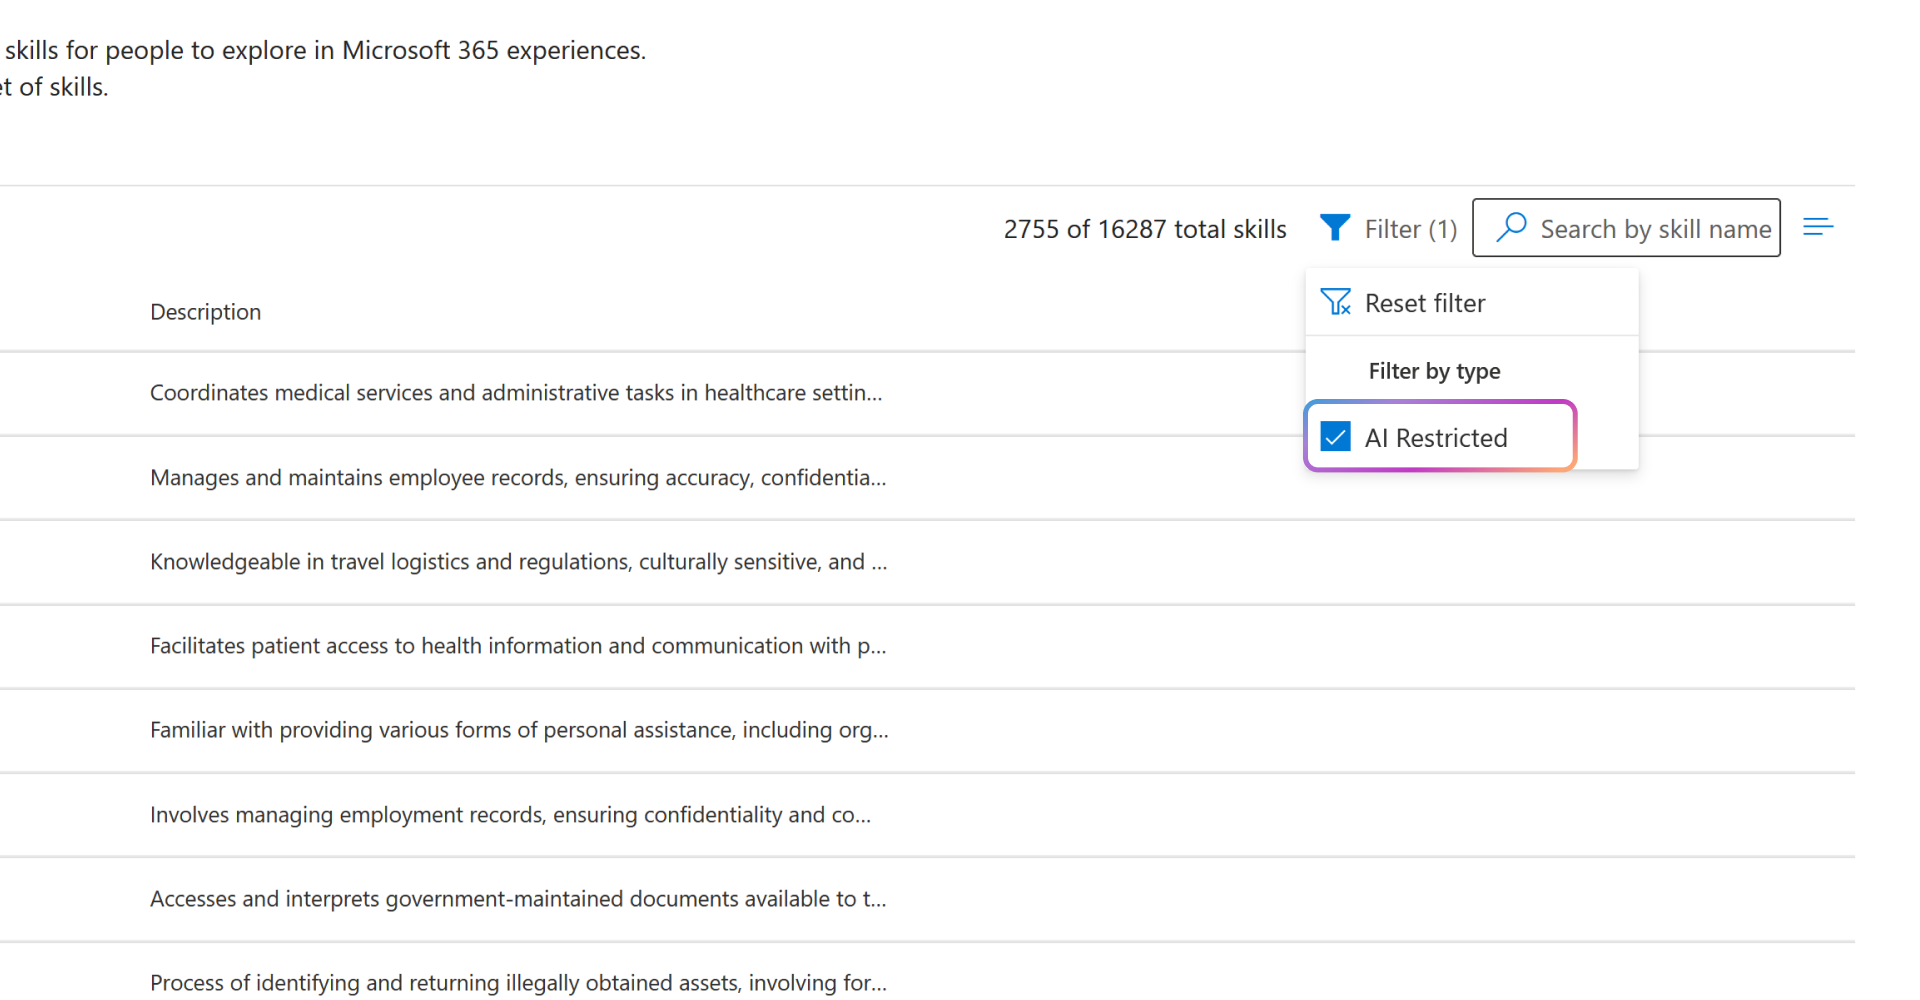
Task: Open the Accesses government-maintained documents row
Action: click(x=518, y=899)
